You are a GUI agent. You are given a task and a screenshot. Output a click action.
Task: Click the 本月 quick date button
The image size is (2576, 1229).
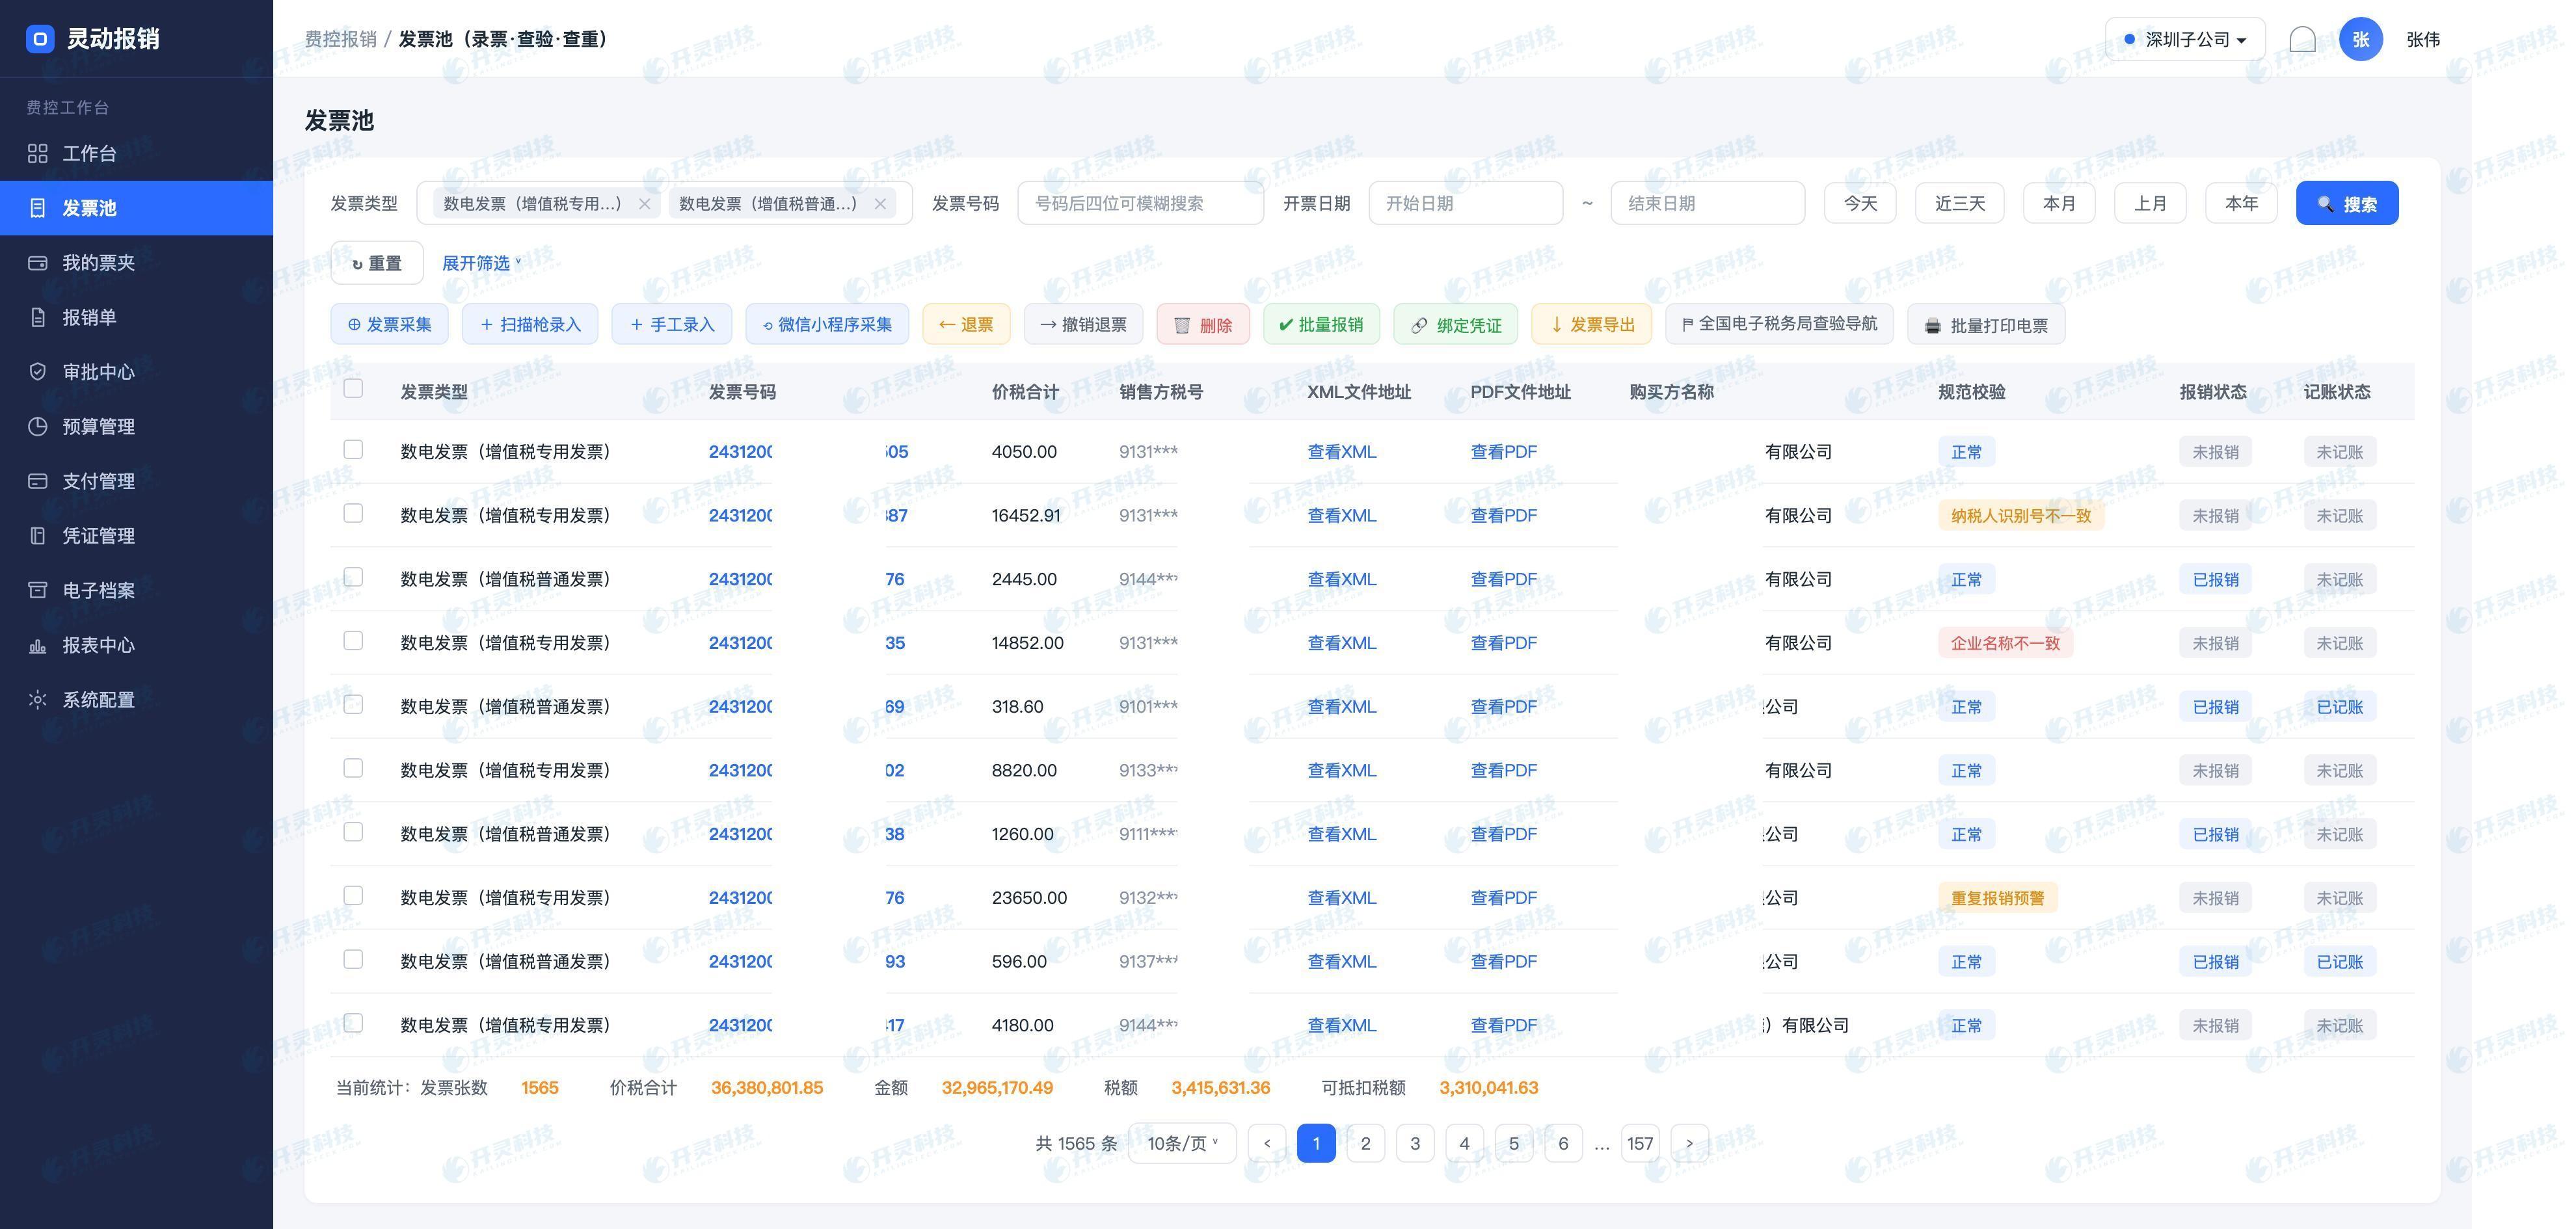pyautogui.click(x=2059, y=203)
